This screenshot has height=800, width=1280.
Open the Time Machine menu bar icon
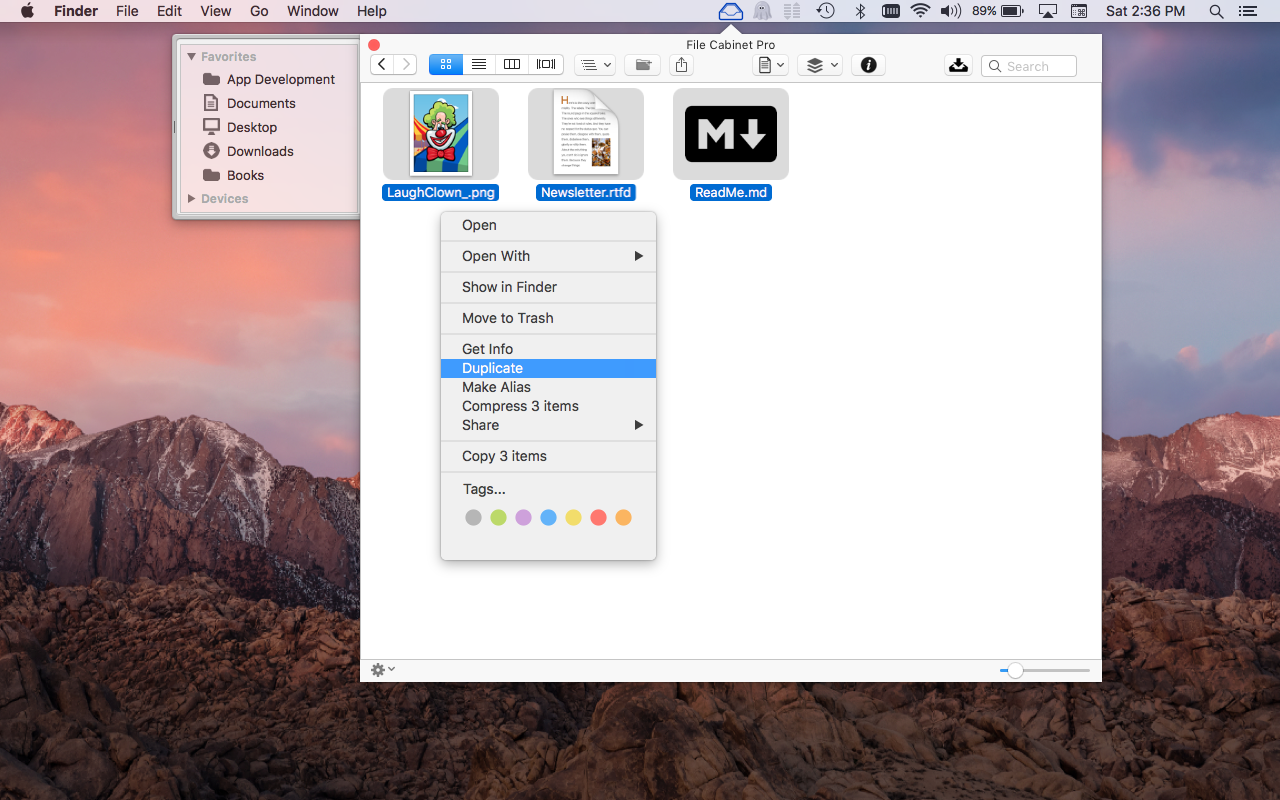point(825,11)
